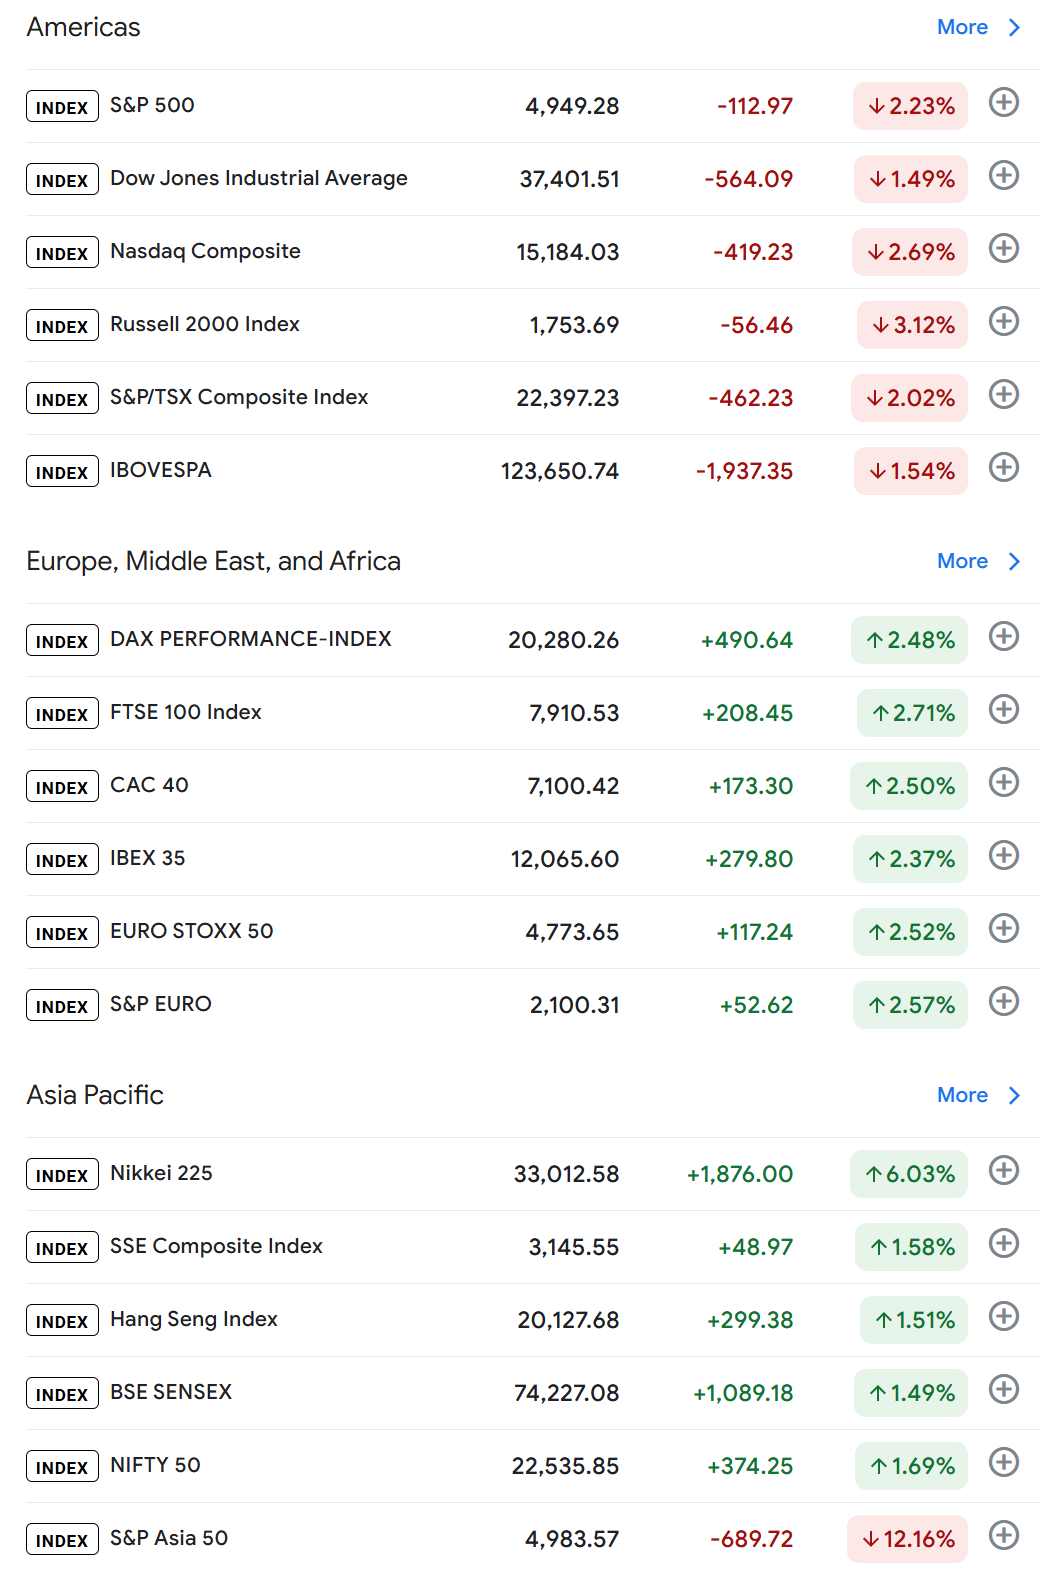The height and width of the screenshot is (1586, 1054).
Task: Select the S&P Asia 50 change -689.72
Action: (752, 1539)
